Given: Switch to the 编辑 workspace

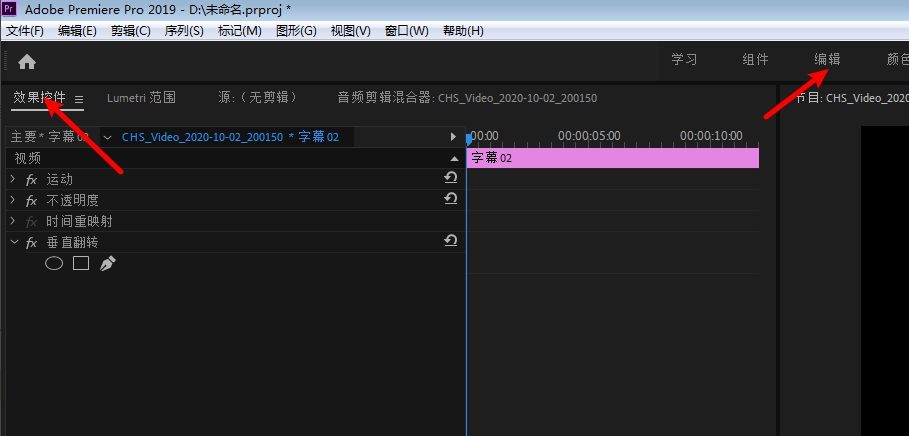Looking at the screenshot, I should click(827, 59).
